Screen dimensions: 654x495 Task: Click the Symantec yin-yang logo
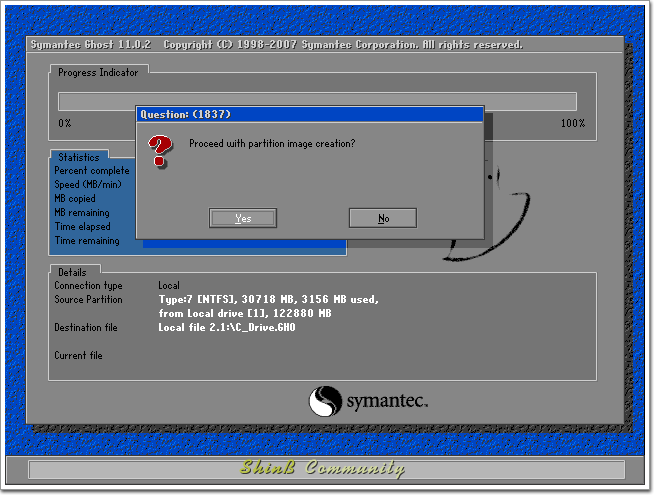(x=325, y=401)
